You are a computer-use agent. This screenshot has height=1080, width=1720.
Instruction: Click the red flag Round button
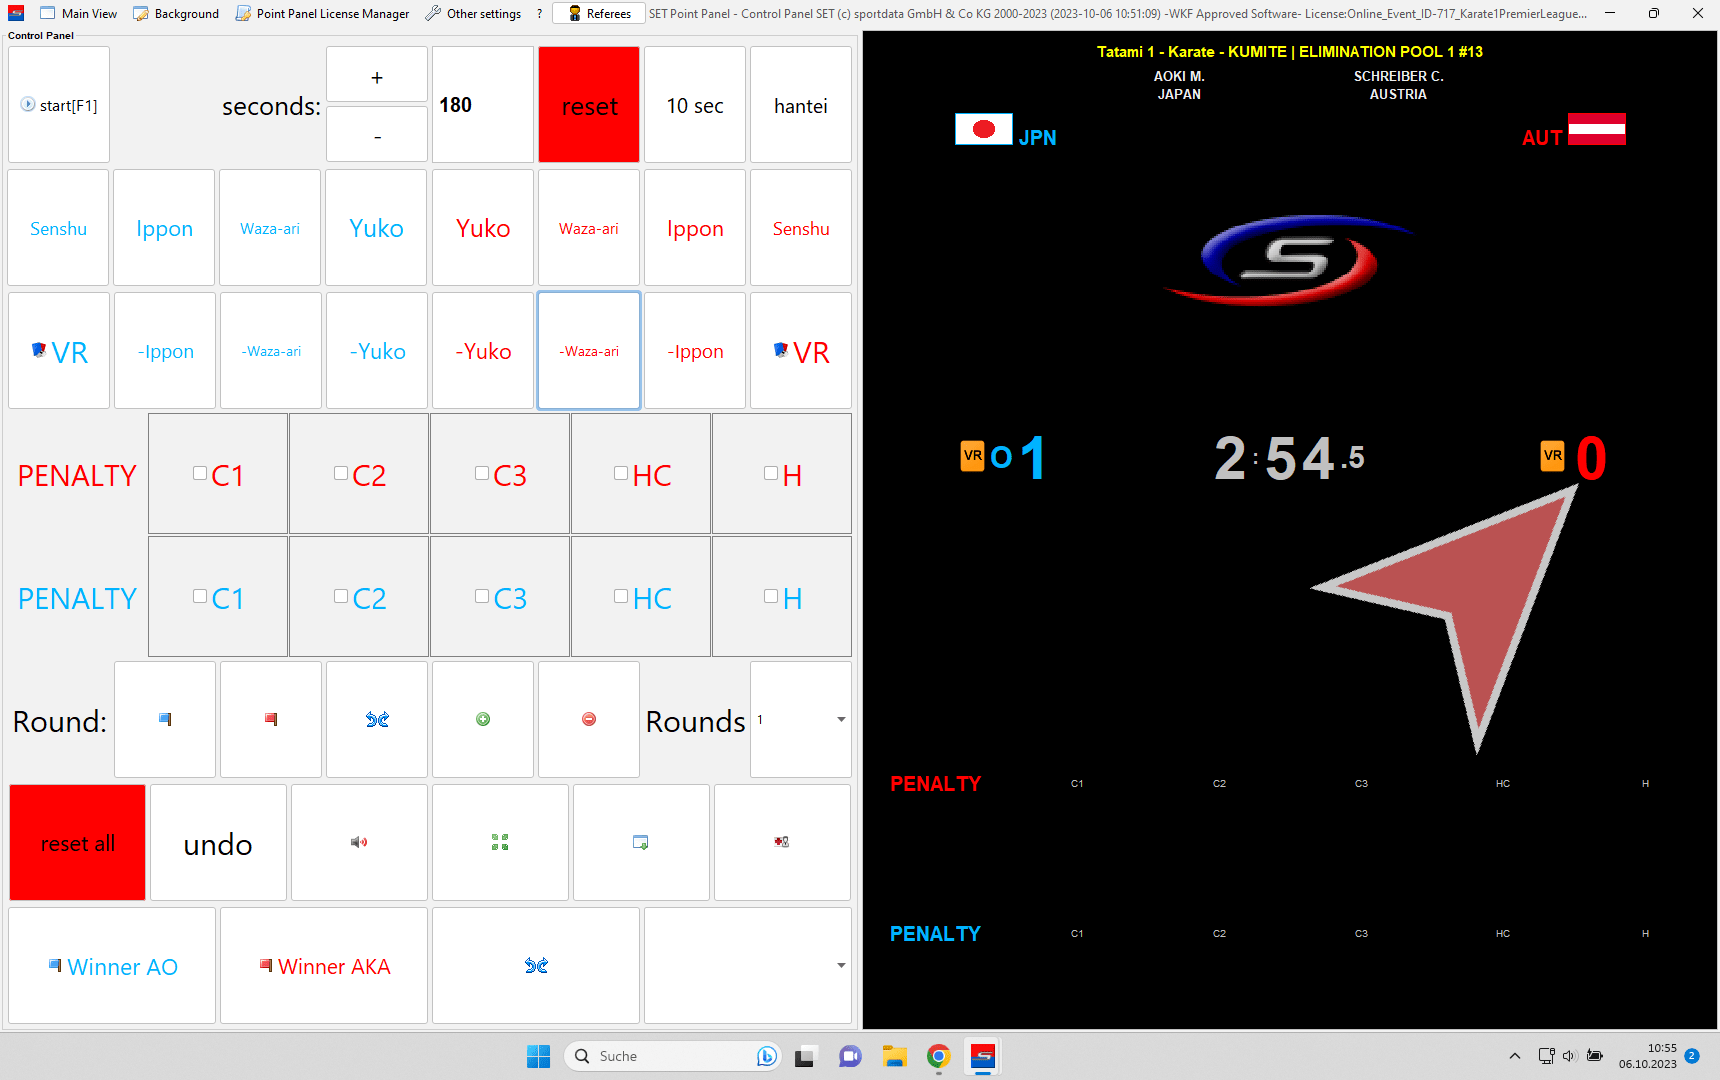(271, 719)
